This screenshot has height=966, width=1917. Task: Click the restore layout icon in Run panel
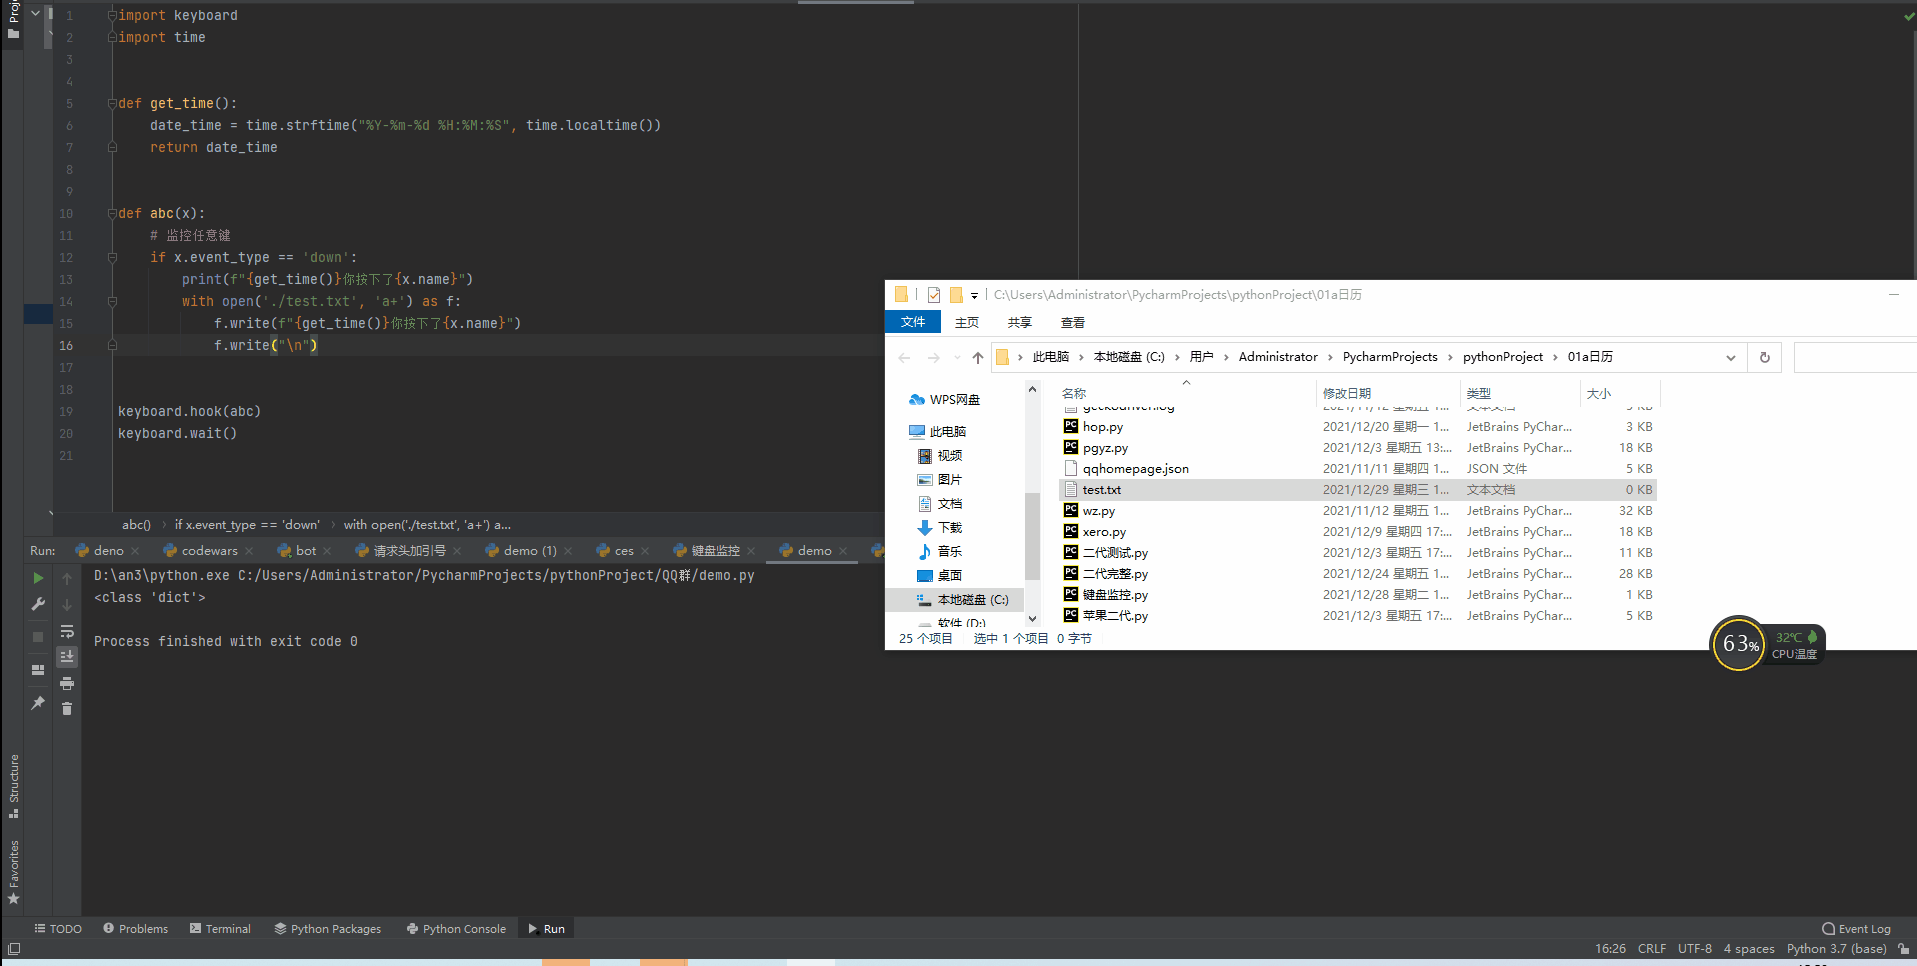38,670
